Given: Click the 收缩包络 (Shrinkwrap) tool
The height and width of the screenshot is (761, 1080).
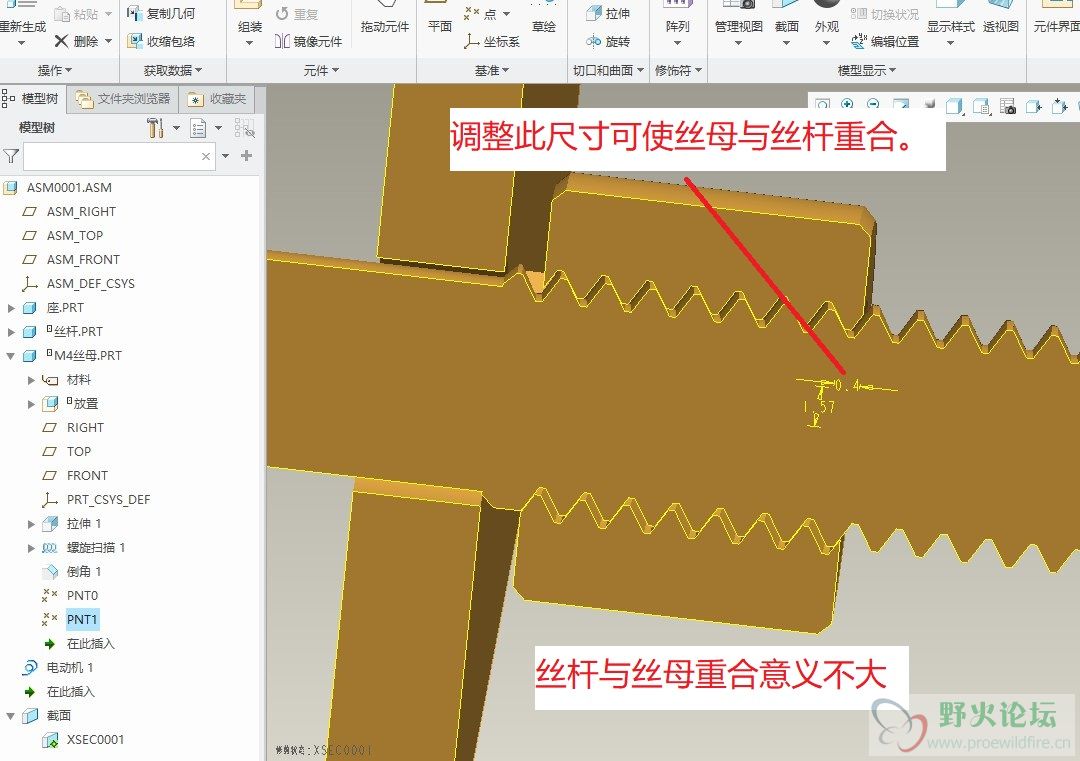Looking at the screenshot, I should point(160,41).
